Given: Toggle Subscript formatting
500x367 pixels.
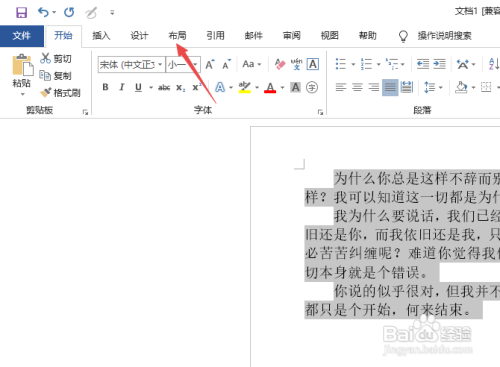Looking at the screenshot, I should click(180, 88).
